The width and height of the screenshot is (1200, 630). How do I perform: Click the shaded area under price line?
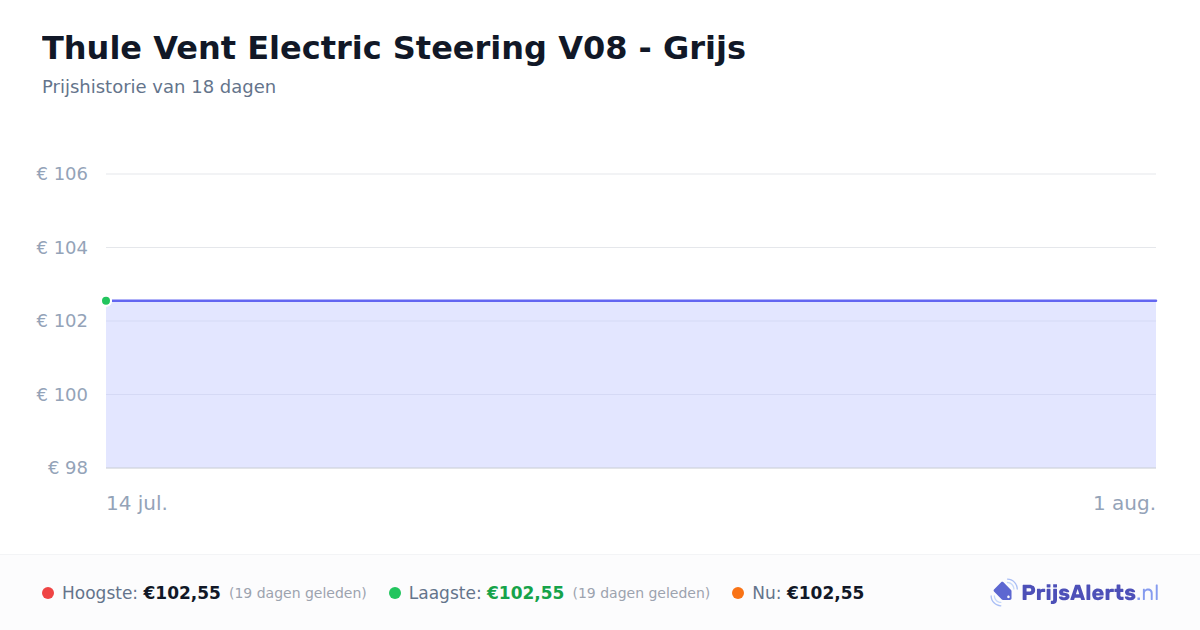pos(631,385)
